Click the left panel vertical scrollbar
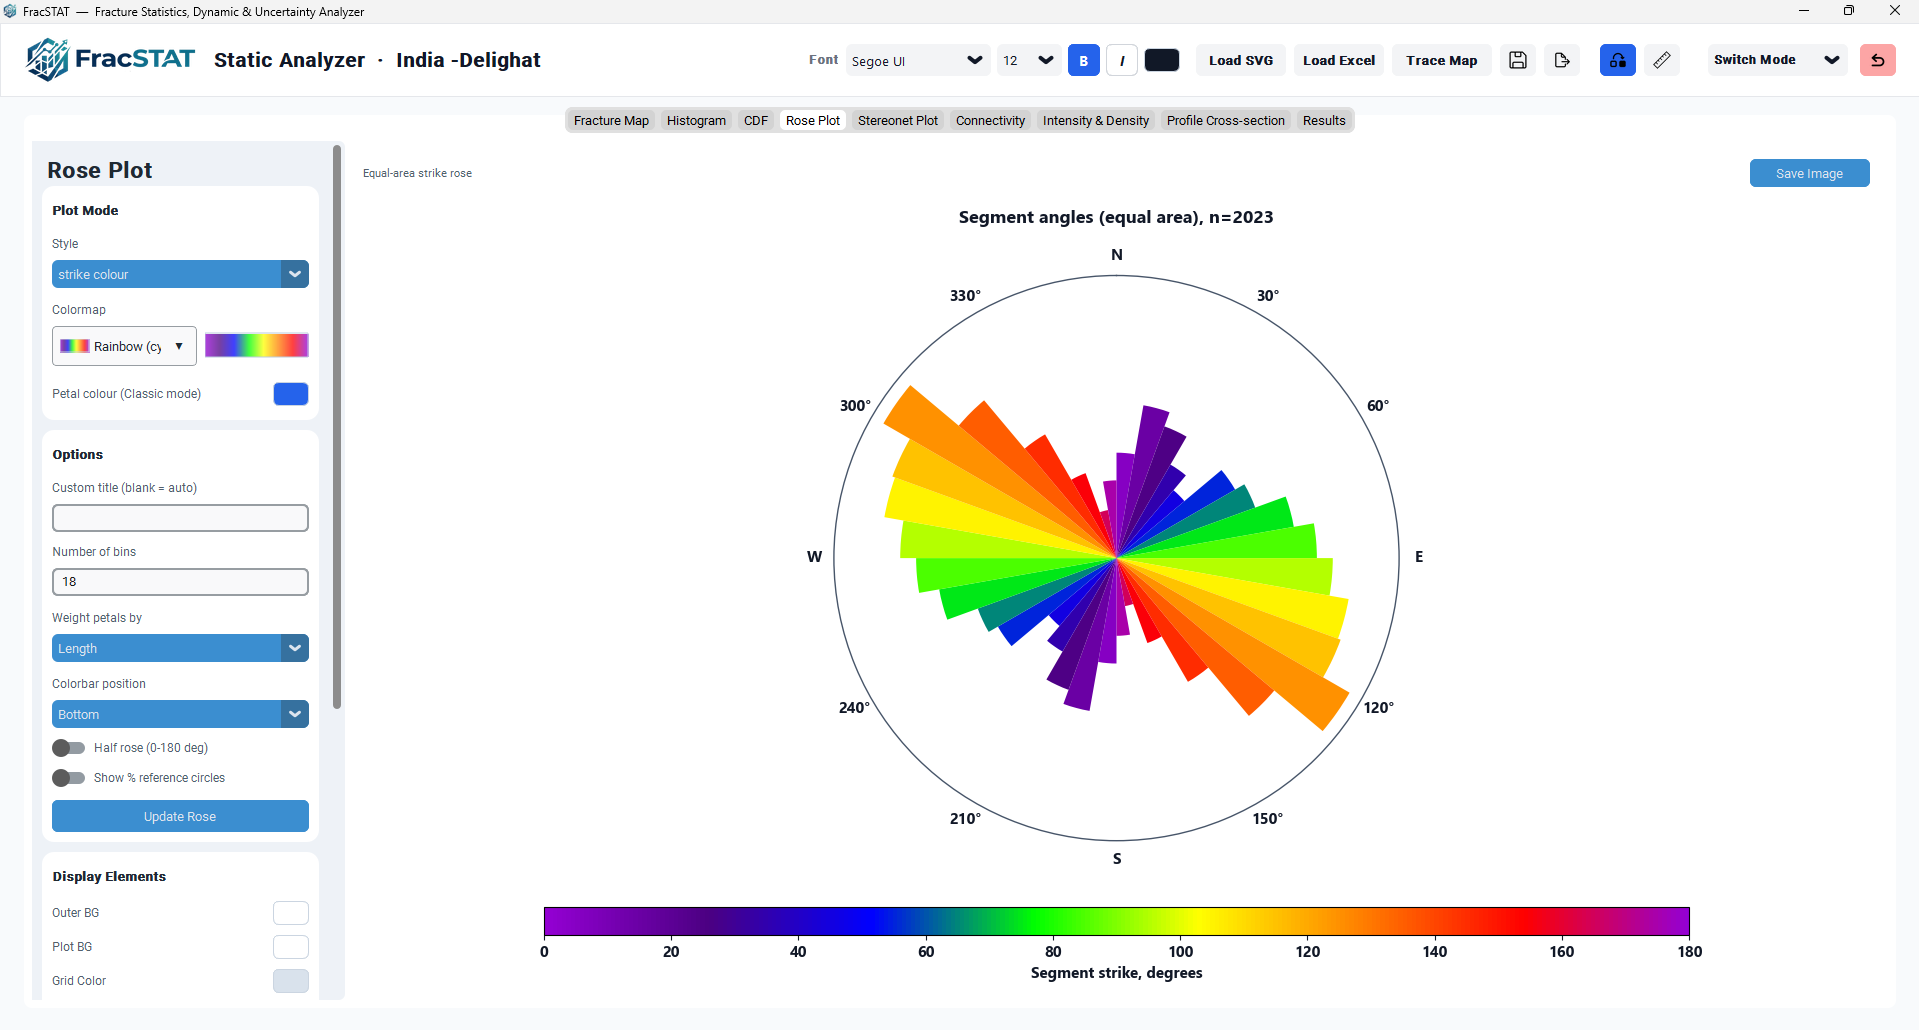This screenshot has width=1919, height=1030. (x=337, y=428)
